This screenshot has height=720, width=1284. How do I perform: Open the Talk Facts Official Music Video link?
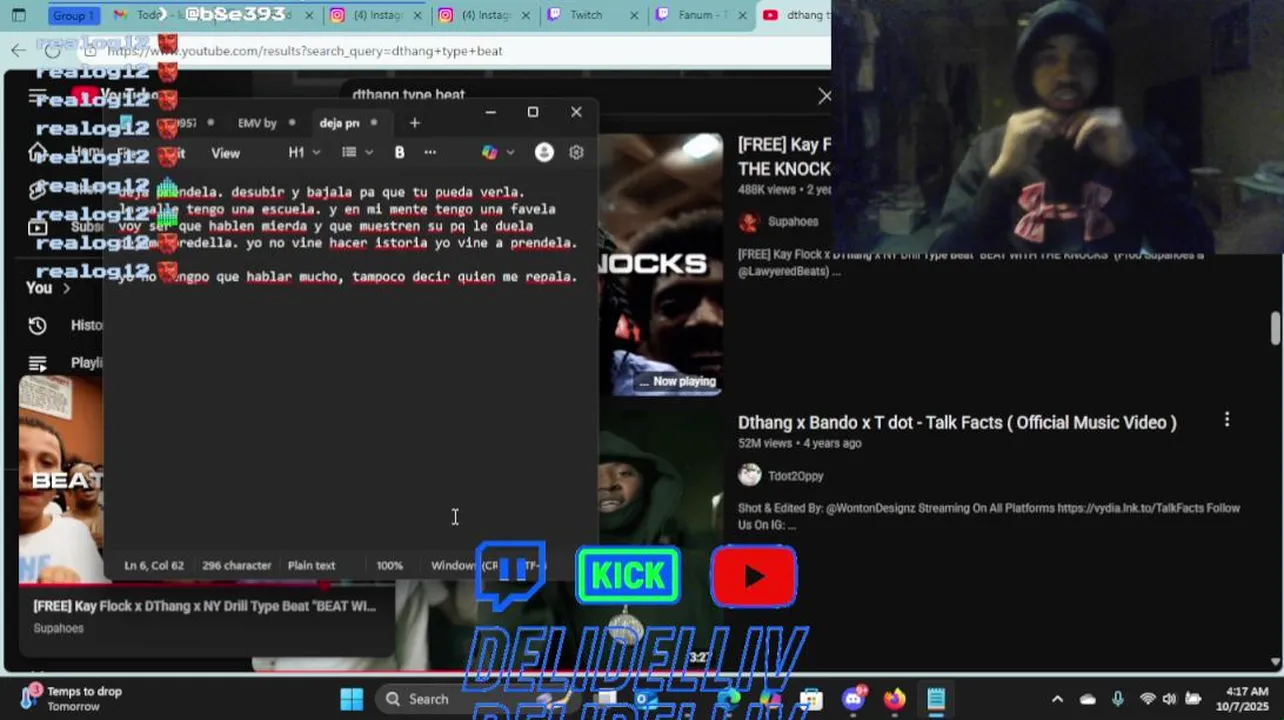point(957,422)
